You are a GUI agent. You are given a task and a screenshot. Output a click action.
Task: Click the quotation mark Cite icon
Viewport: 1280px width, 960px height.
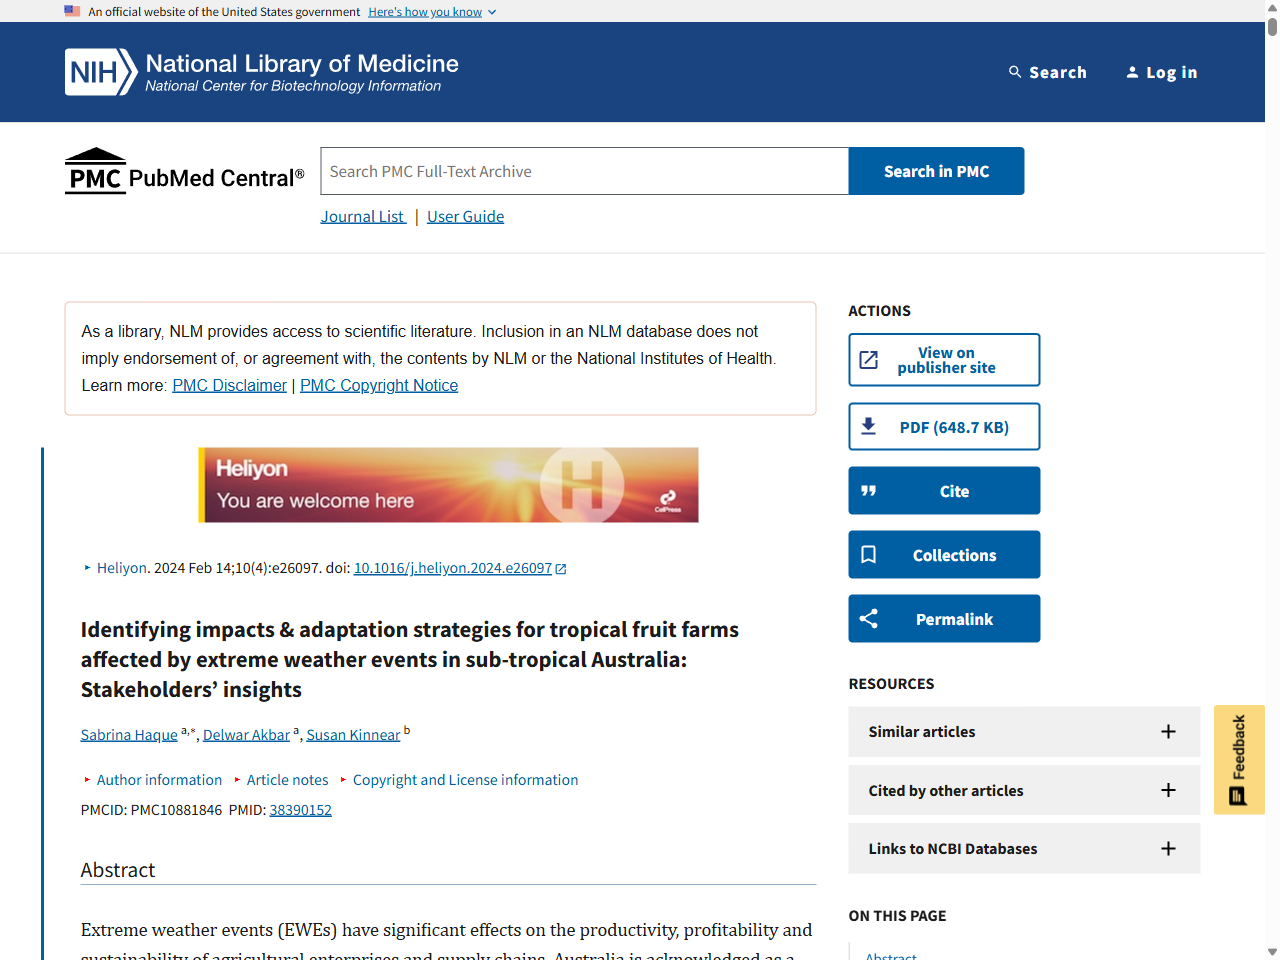tap(869, 491)
